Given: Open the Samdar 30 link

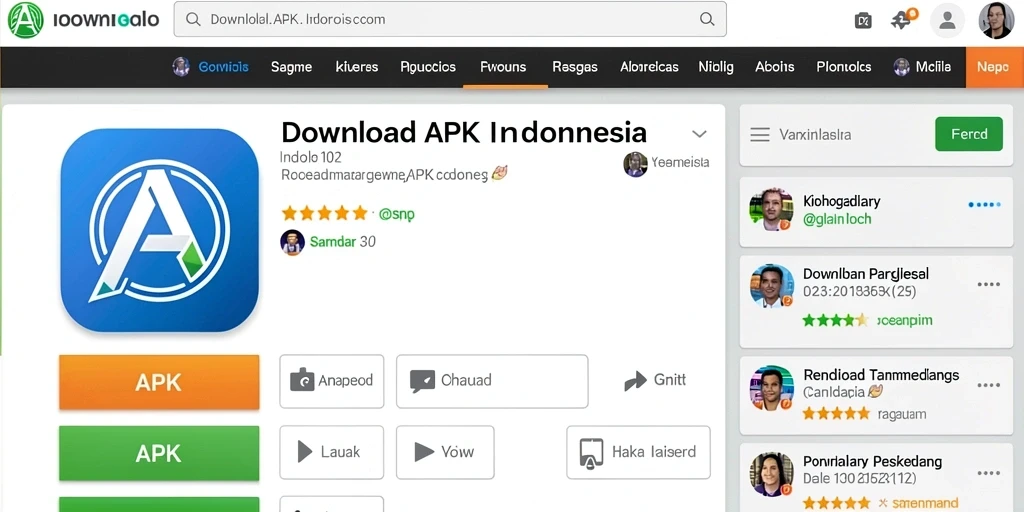Looking at the screenshot, I should (343, 242).
